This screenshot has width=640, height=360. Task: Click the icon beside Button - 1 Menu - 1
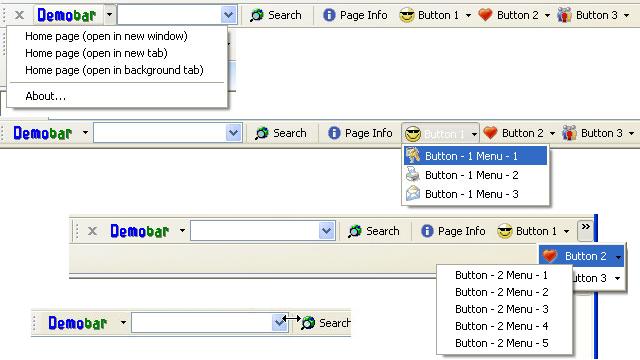413,156
